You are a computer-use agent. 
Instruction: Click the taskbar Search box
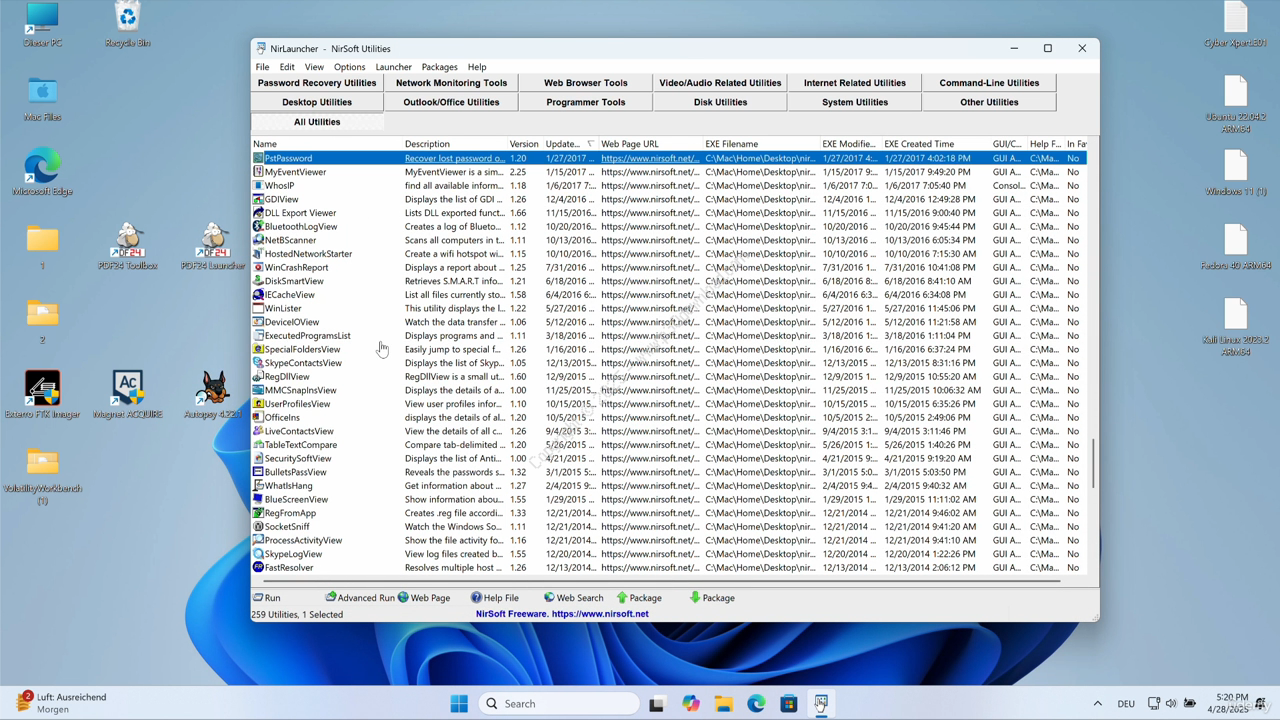[x=558, y=703]
